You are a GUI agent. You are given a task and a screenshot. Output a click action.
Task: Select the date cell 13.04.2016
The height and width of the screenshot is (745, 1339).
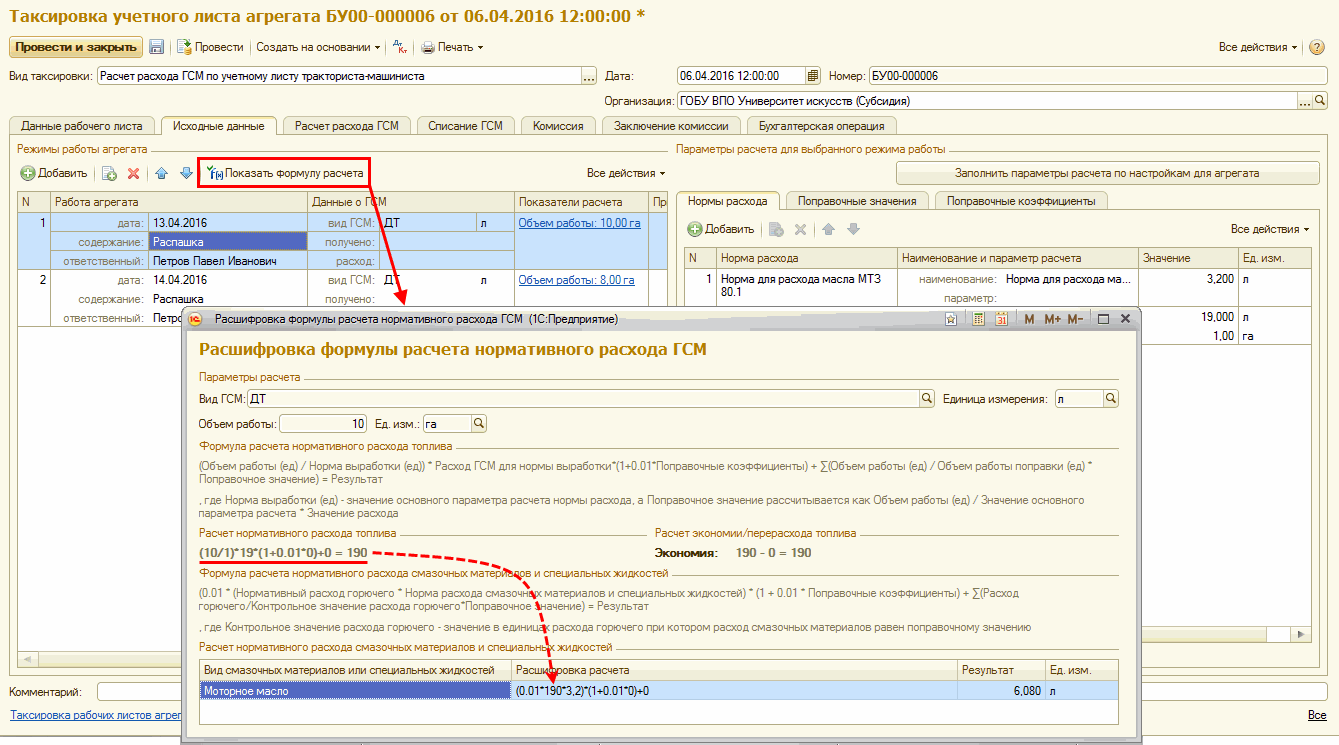click(228, 223)
